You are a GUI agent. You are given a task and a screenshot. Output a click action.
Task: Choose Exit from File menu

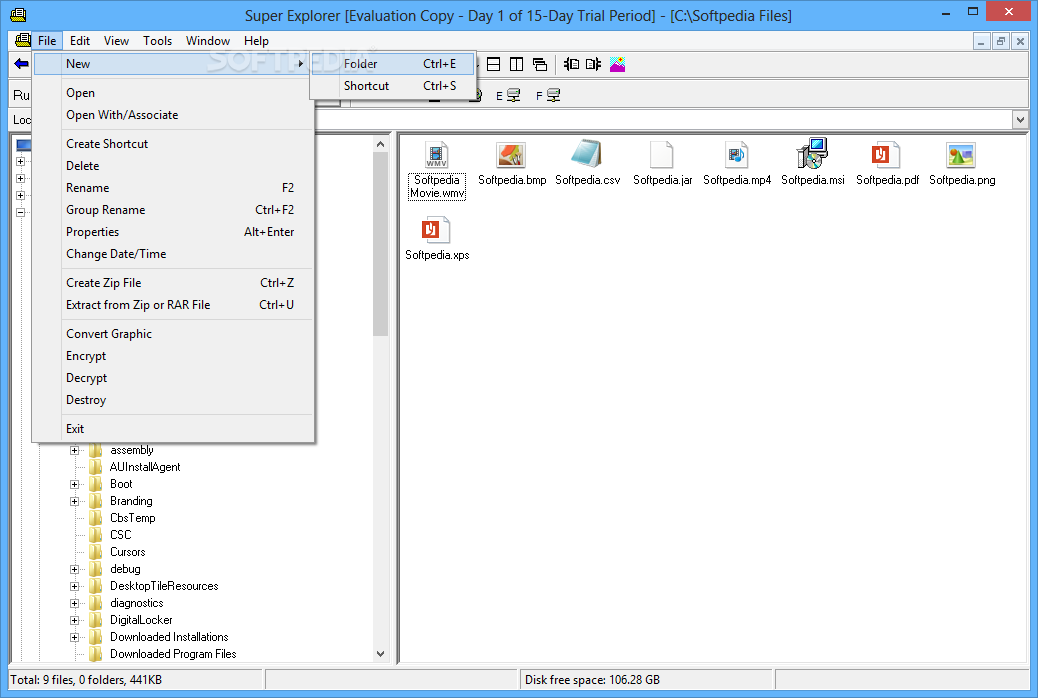(173, 428)
